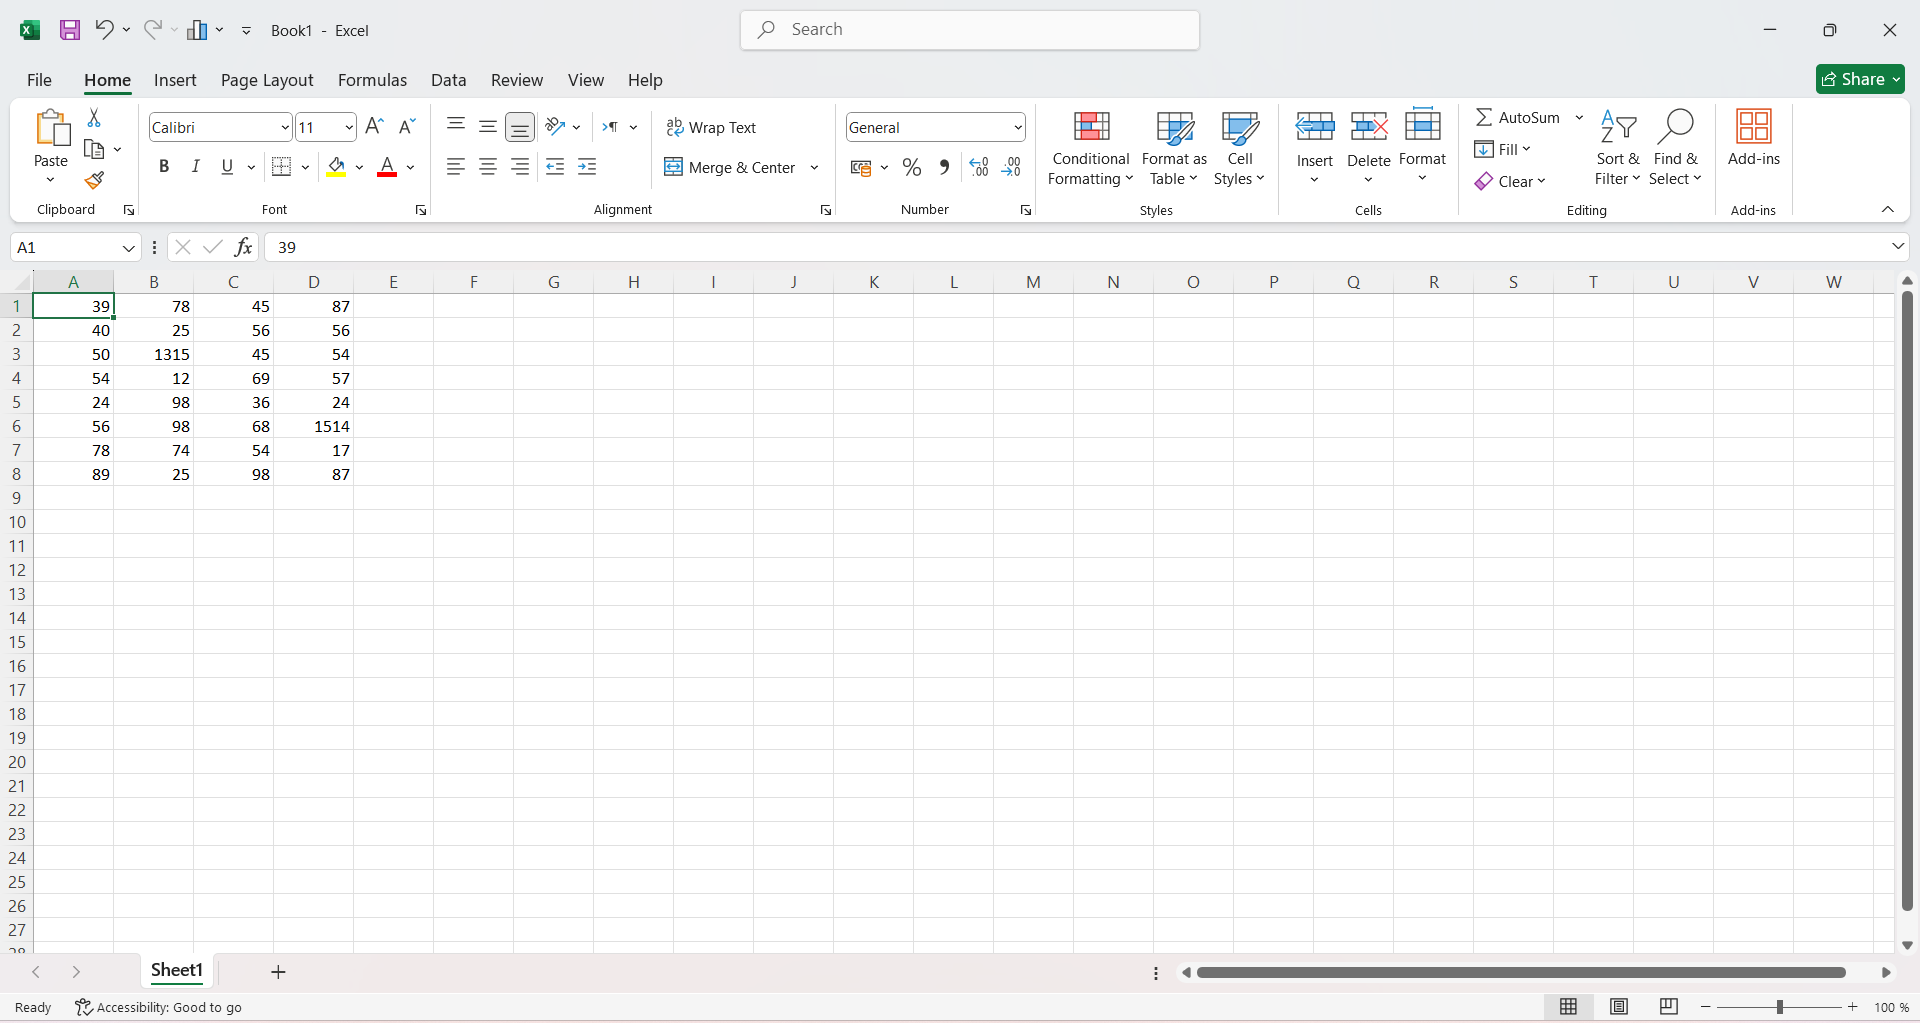Open the Name Box dropdown arrow

[128, 247]
